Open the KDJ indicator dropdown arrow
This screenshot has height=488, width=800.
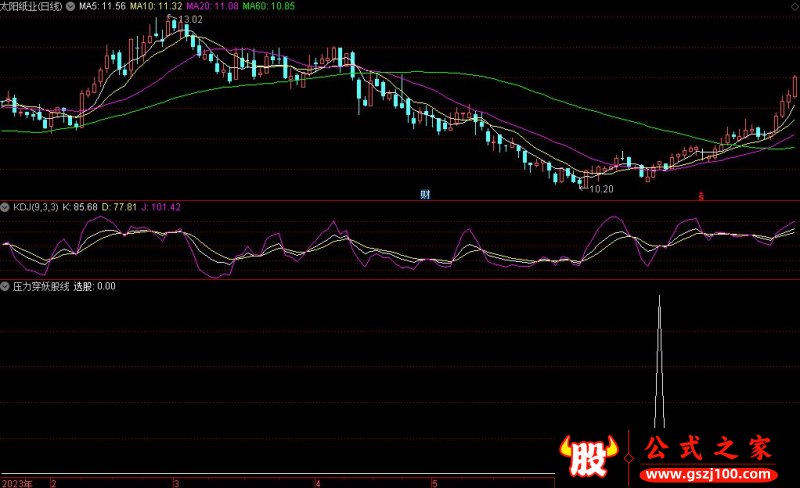point(6,207)
